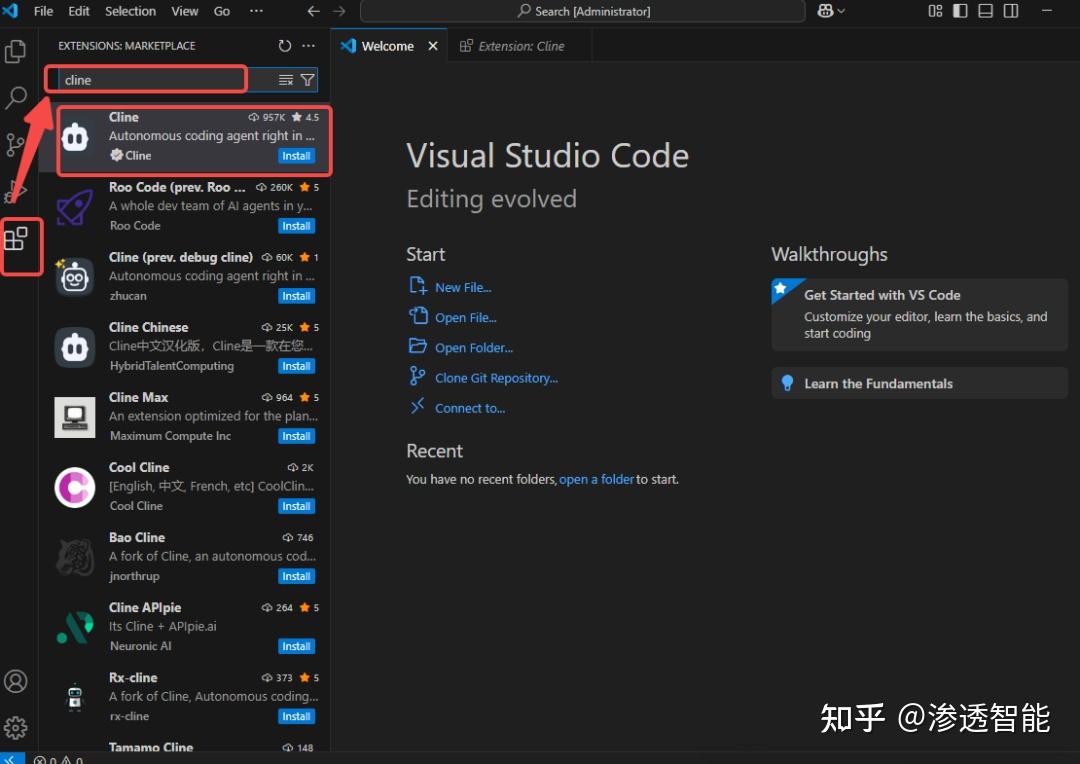
Task: Open the Explorer view in activity bar
Action: [15, 52]
